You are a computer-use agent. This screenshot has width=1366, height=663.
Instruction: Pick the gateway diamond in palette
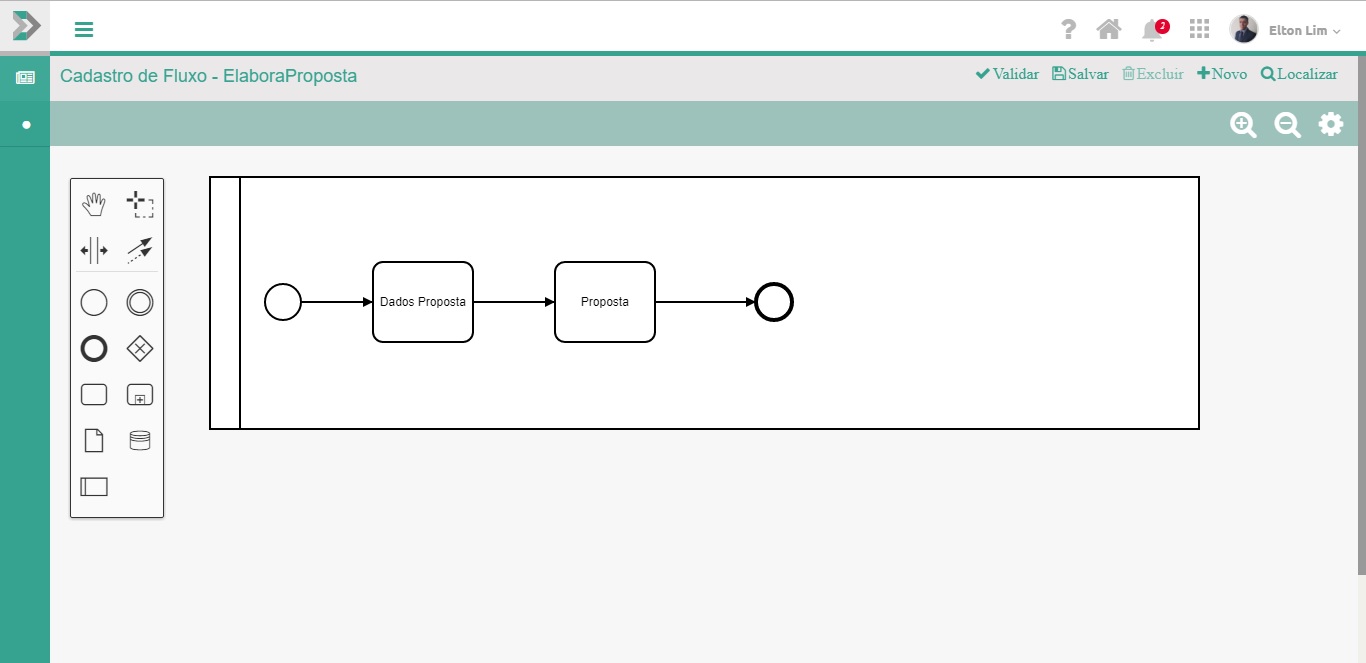140,348
